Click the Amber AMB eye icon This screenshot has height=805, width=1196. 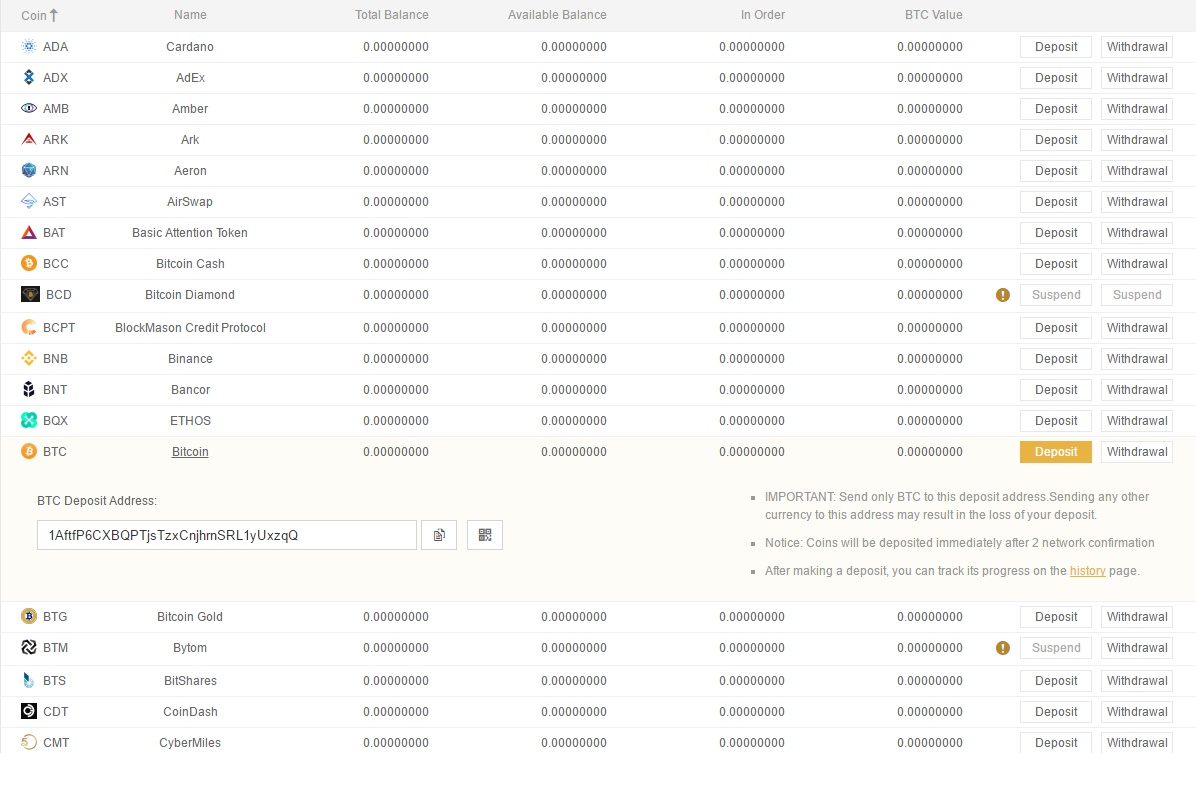pyautogui.click(x=29, y=108)
